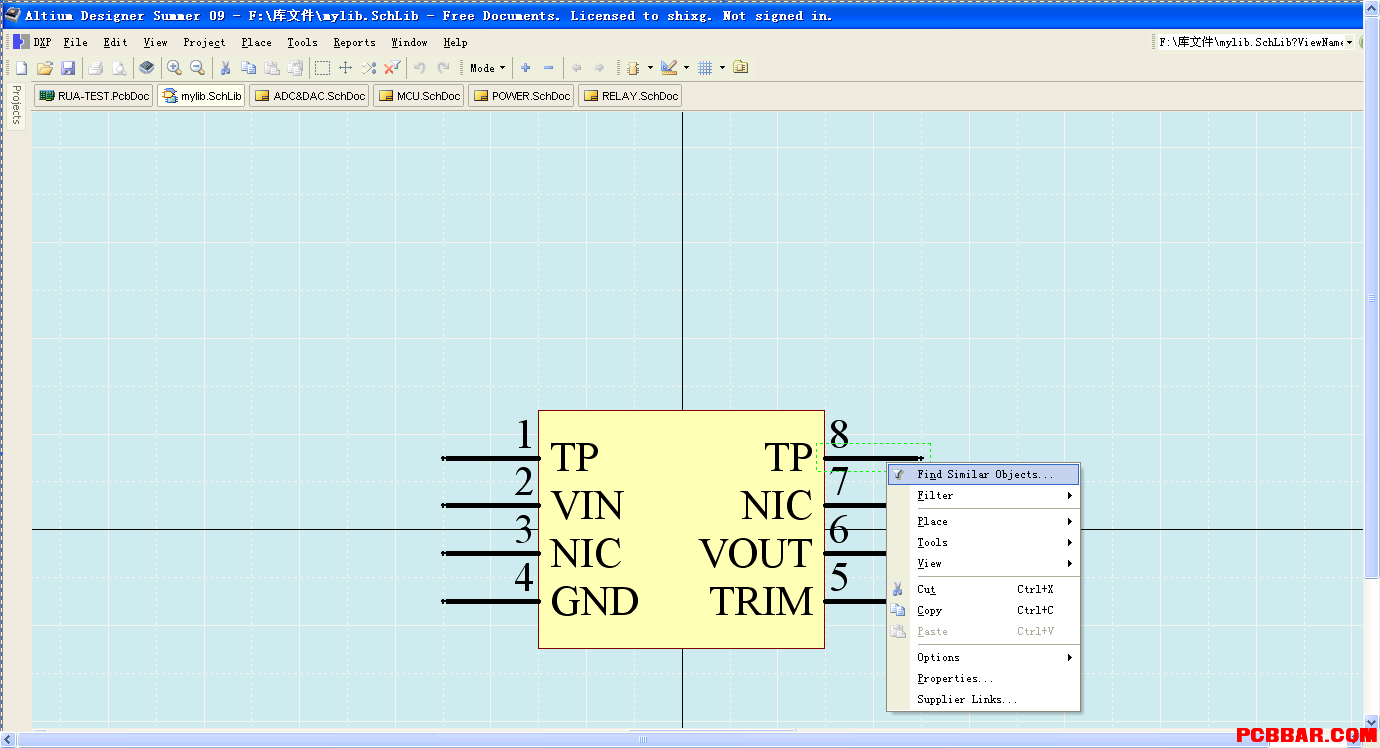This screenshot has width=1380, height=748.
Task: Click the model manager stack icon
Action: [x=147, y=68]
